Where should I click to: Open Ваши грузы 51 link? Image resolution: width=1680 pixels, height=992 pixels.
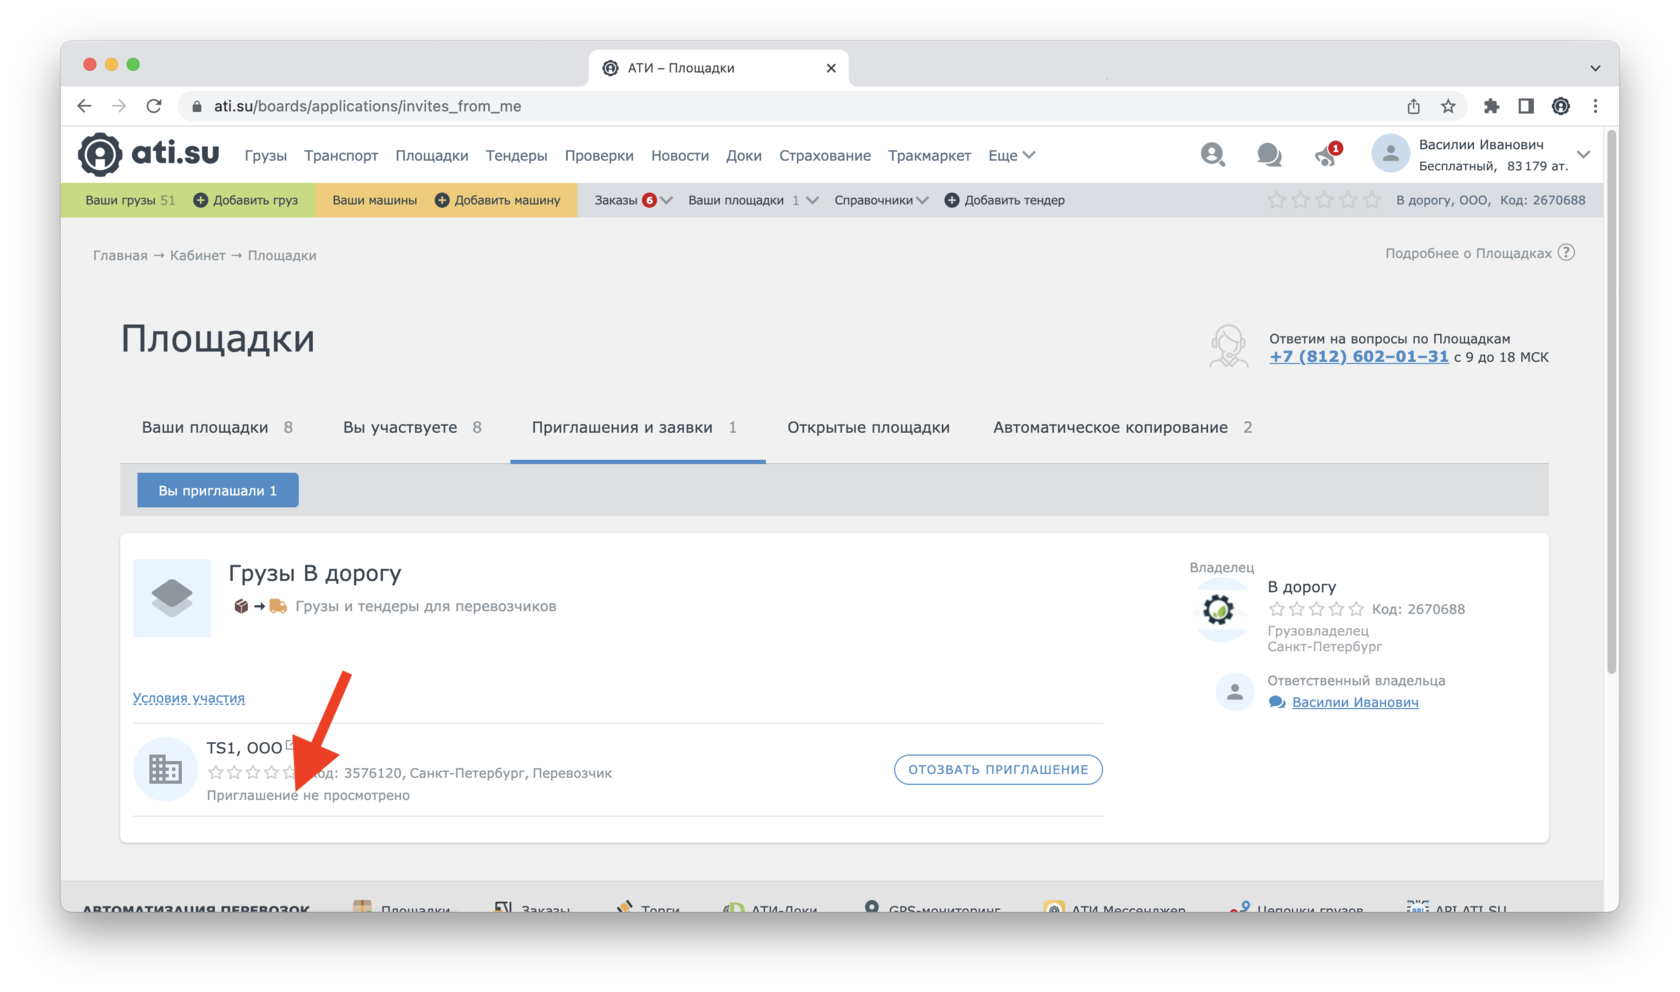pyautogui.click(x=129, y=200)
